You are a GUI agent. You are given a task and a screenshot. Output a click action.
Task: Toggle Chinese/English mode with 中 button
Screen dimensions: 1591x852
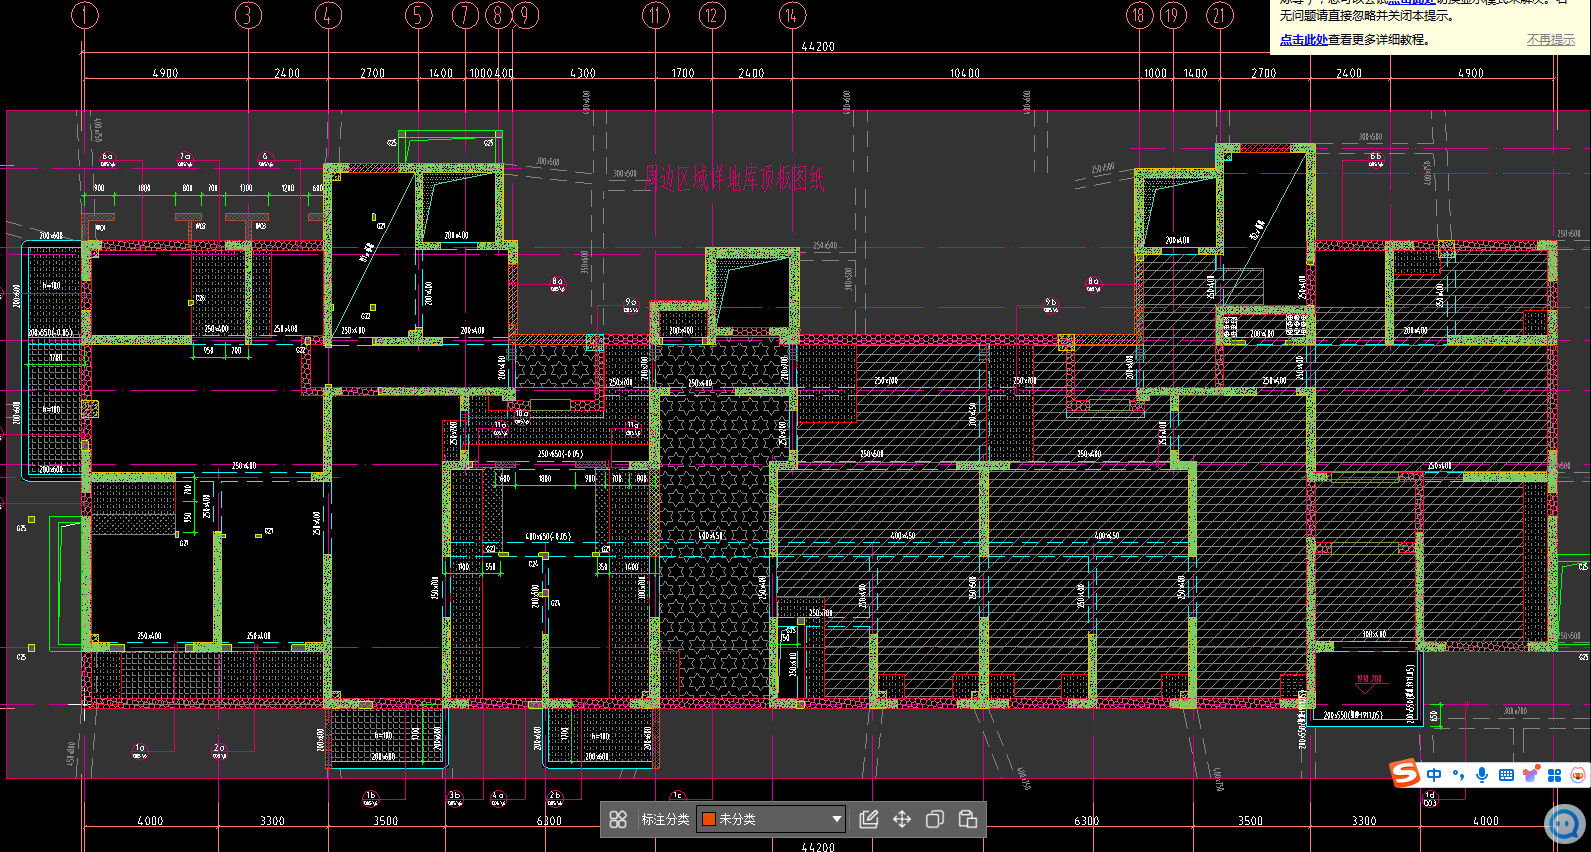1435,775
